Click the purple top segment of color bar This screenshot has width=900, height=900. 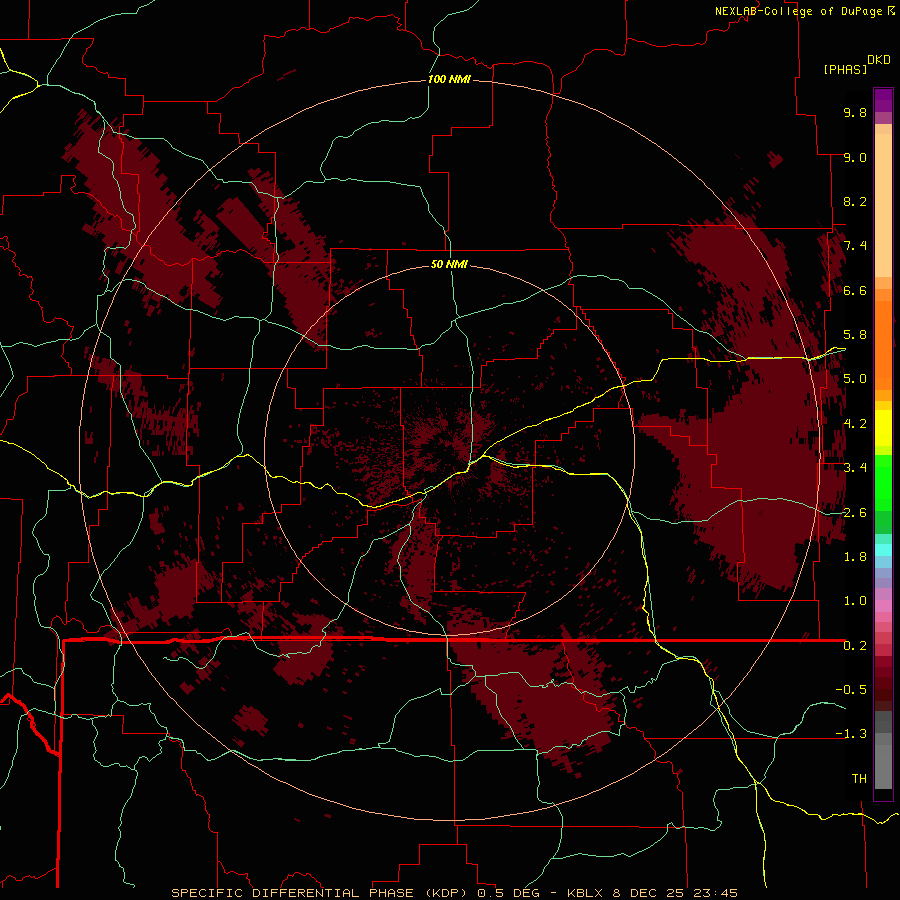click(x=883, y=100)
